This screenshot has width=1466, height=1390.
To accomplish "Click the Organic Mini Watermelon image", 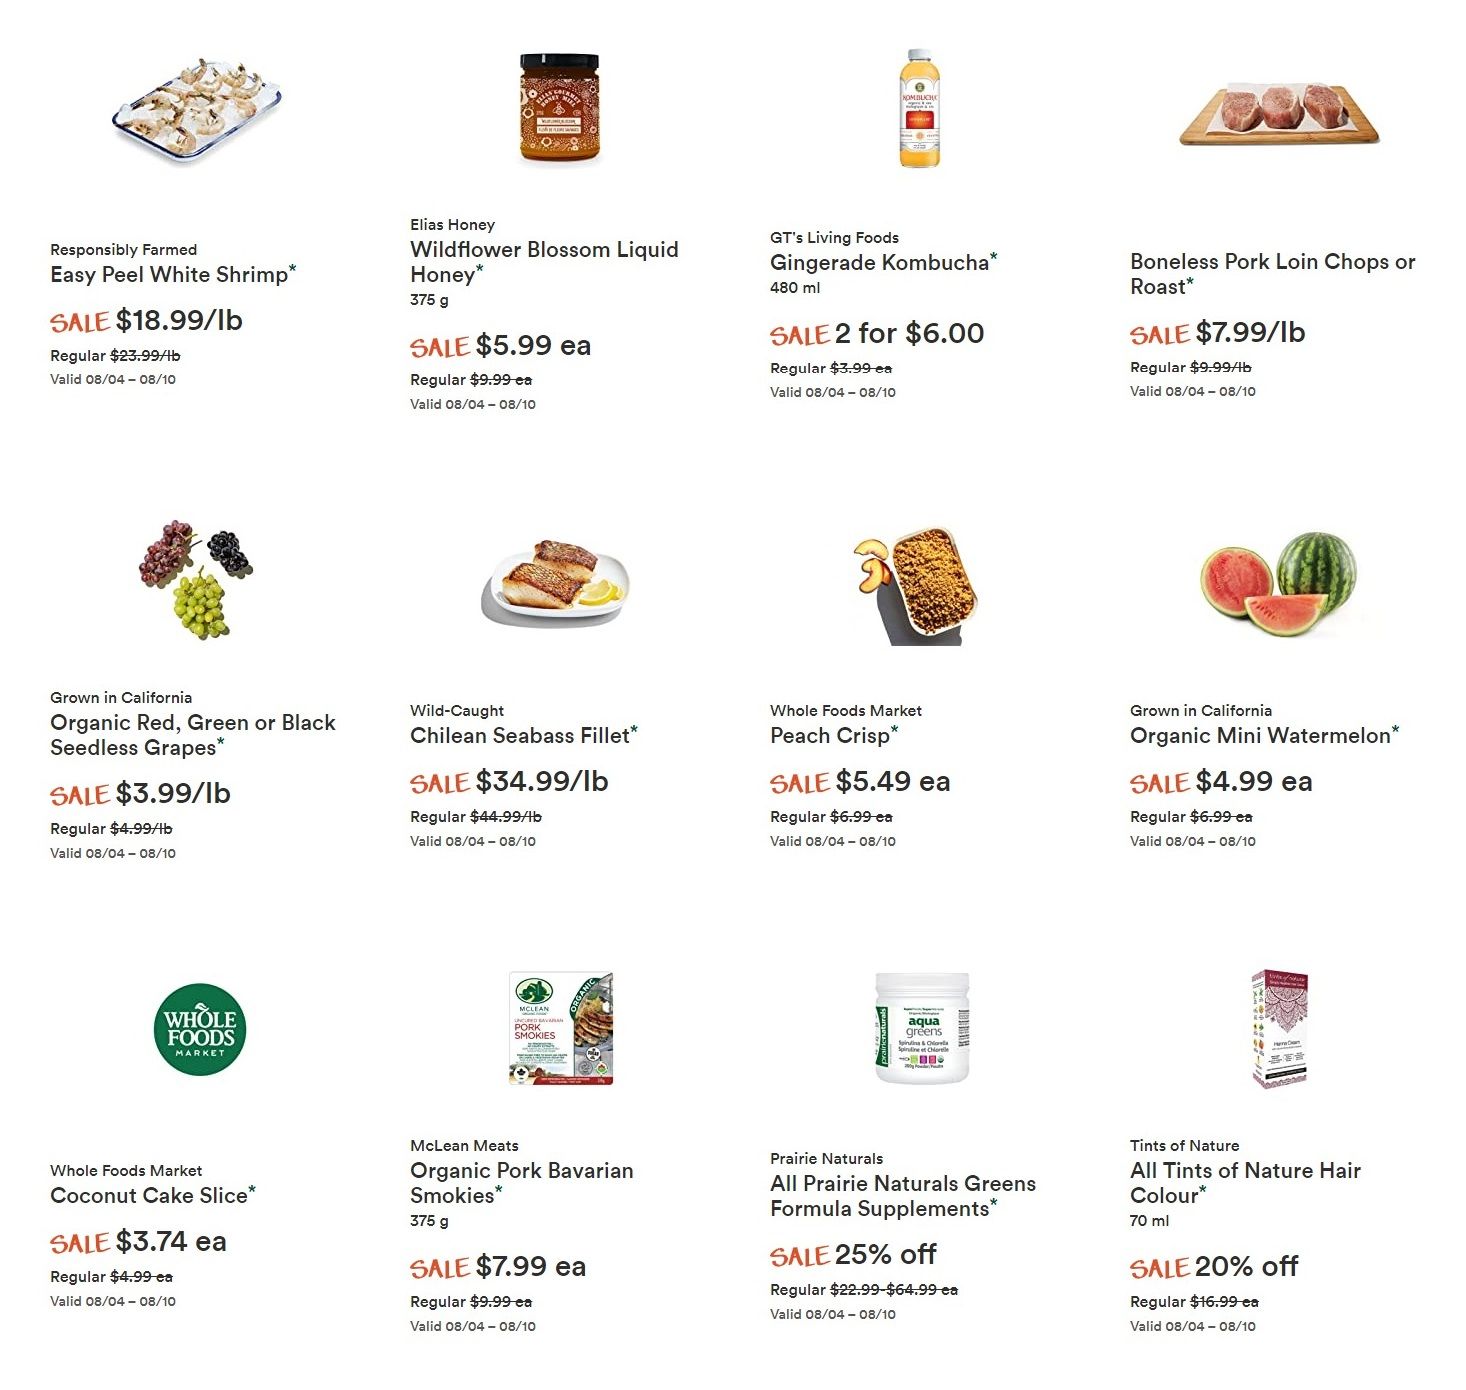I will [1279, 583].
